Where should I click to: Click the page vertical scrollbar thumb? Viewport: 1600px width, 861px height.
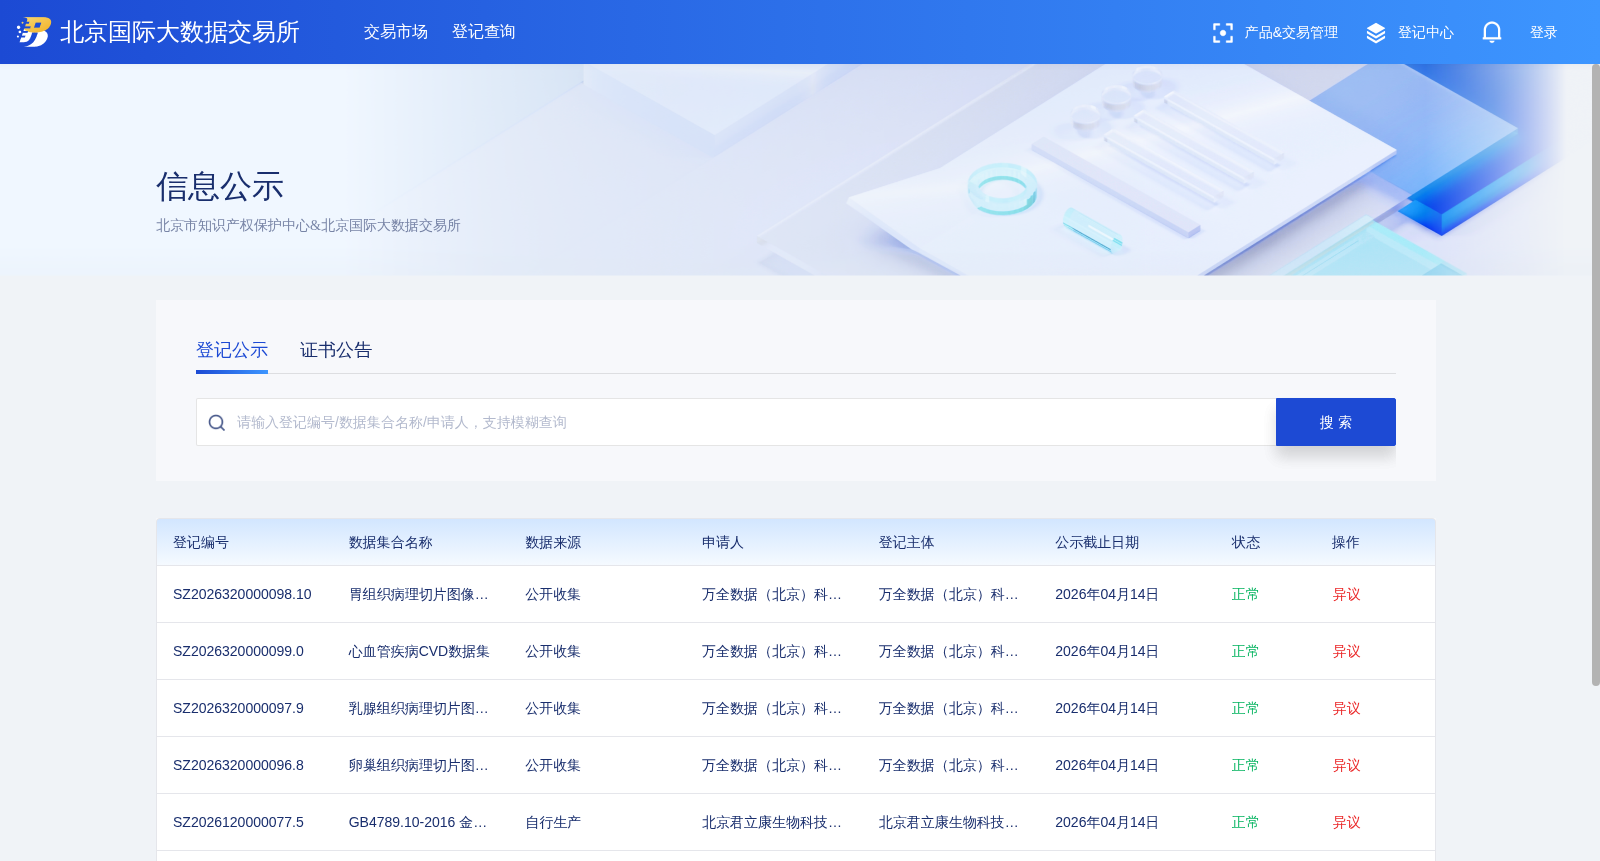[1595, 375]
